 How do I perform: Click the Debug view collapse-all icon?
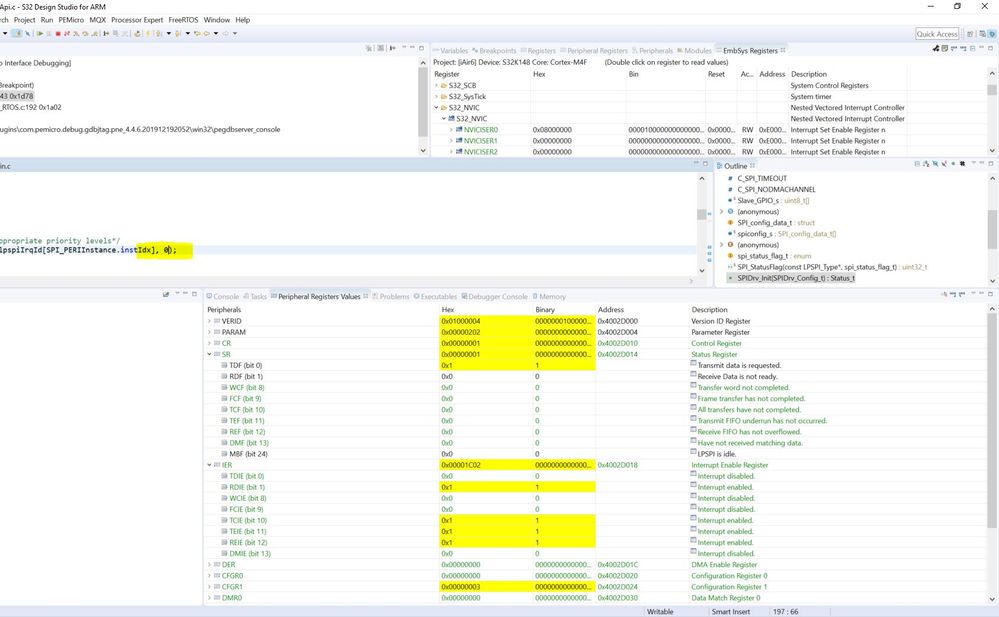(x=380, y=48)
